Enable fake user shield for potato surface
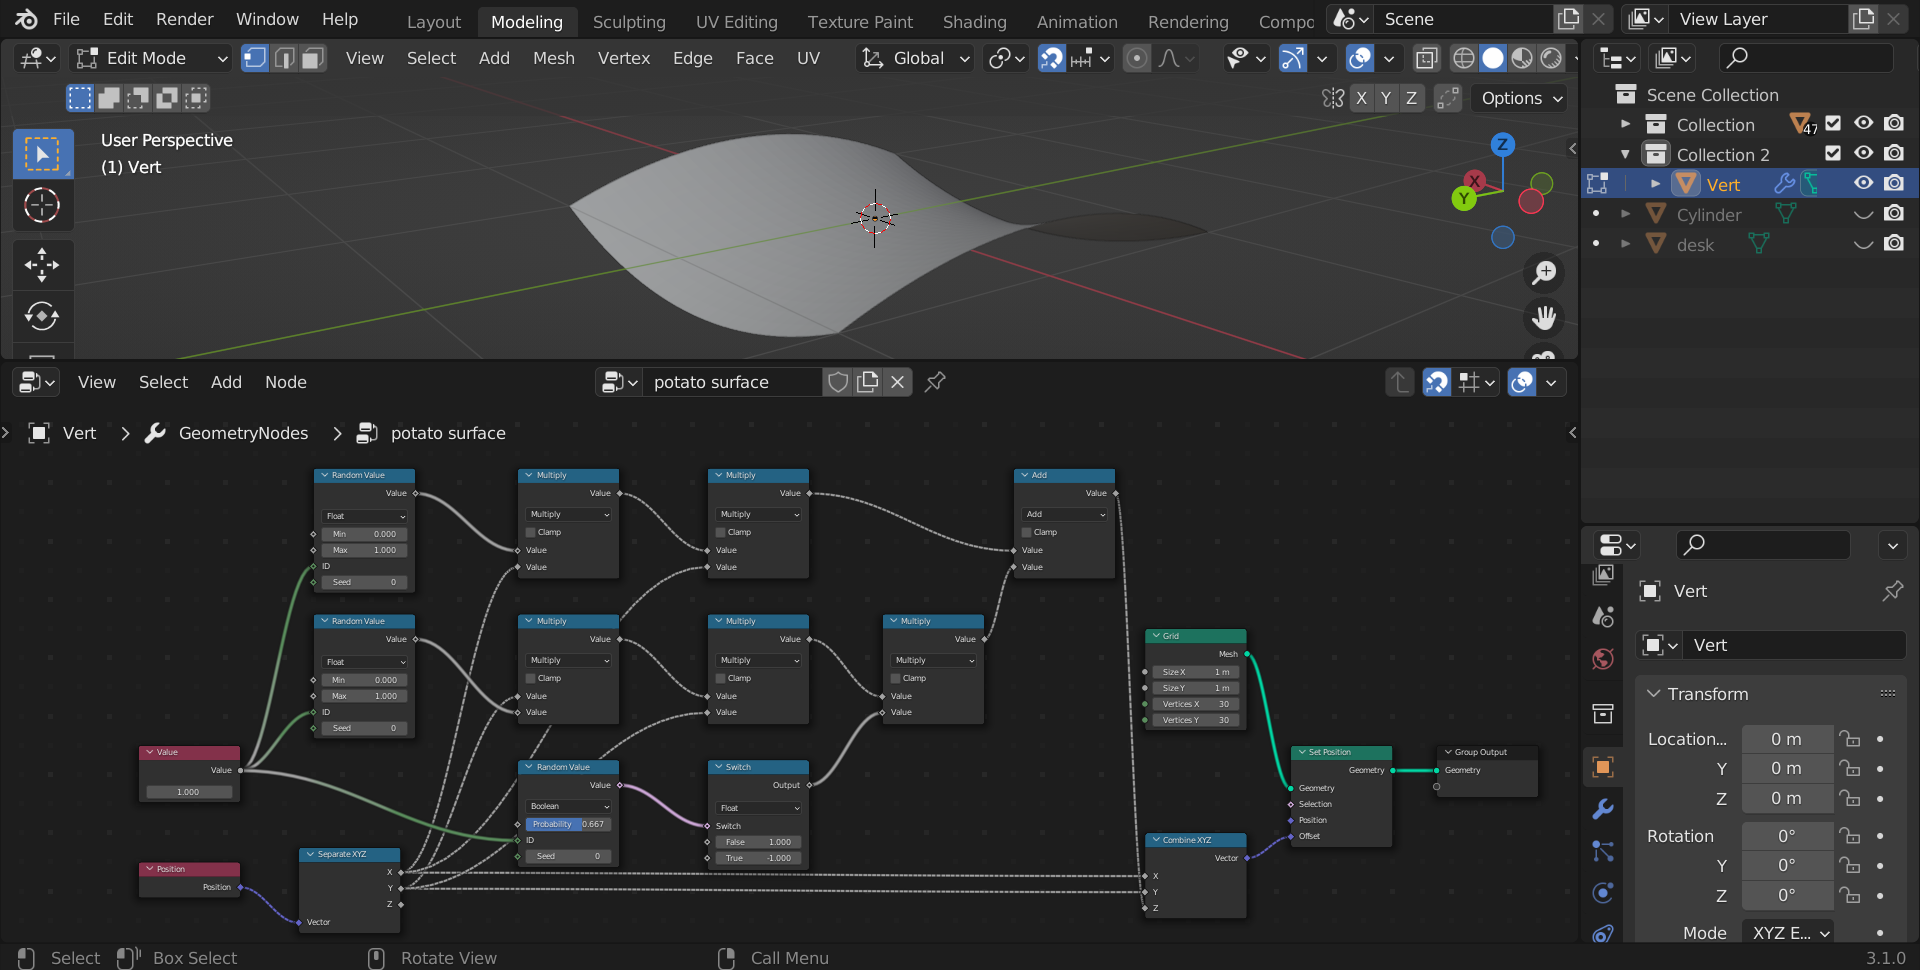1920x970 pixels. click(838, 382)
